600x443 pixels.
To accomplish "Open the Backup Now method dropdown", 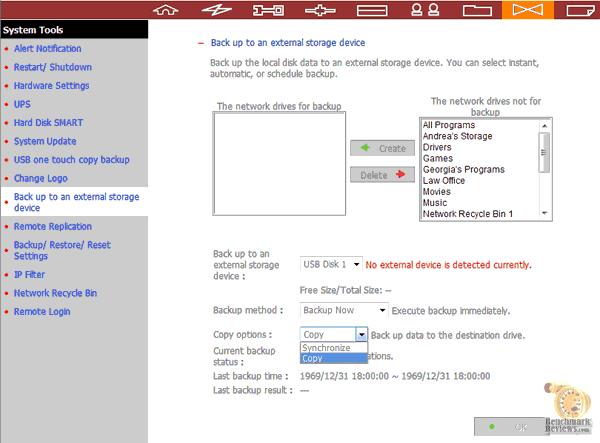I will pos(344,310).
